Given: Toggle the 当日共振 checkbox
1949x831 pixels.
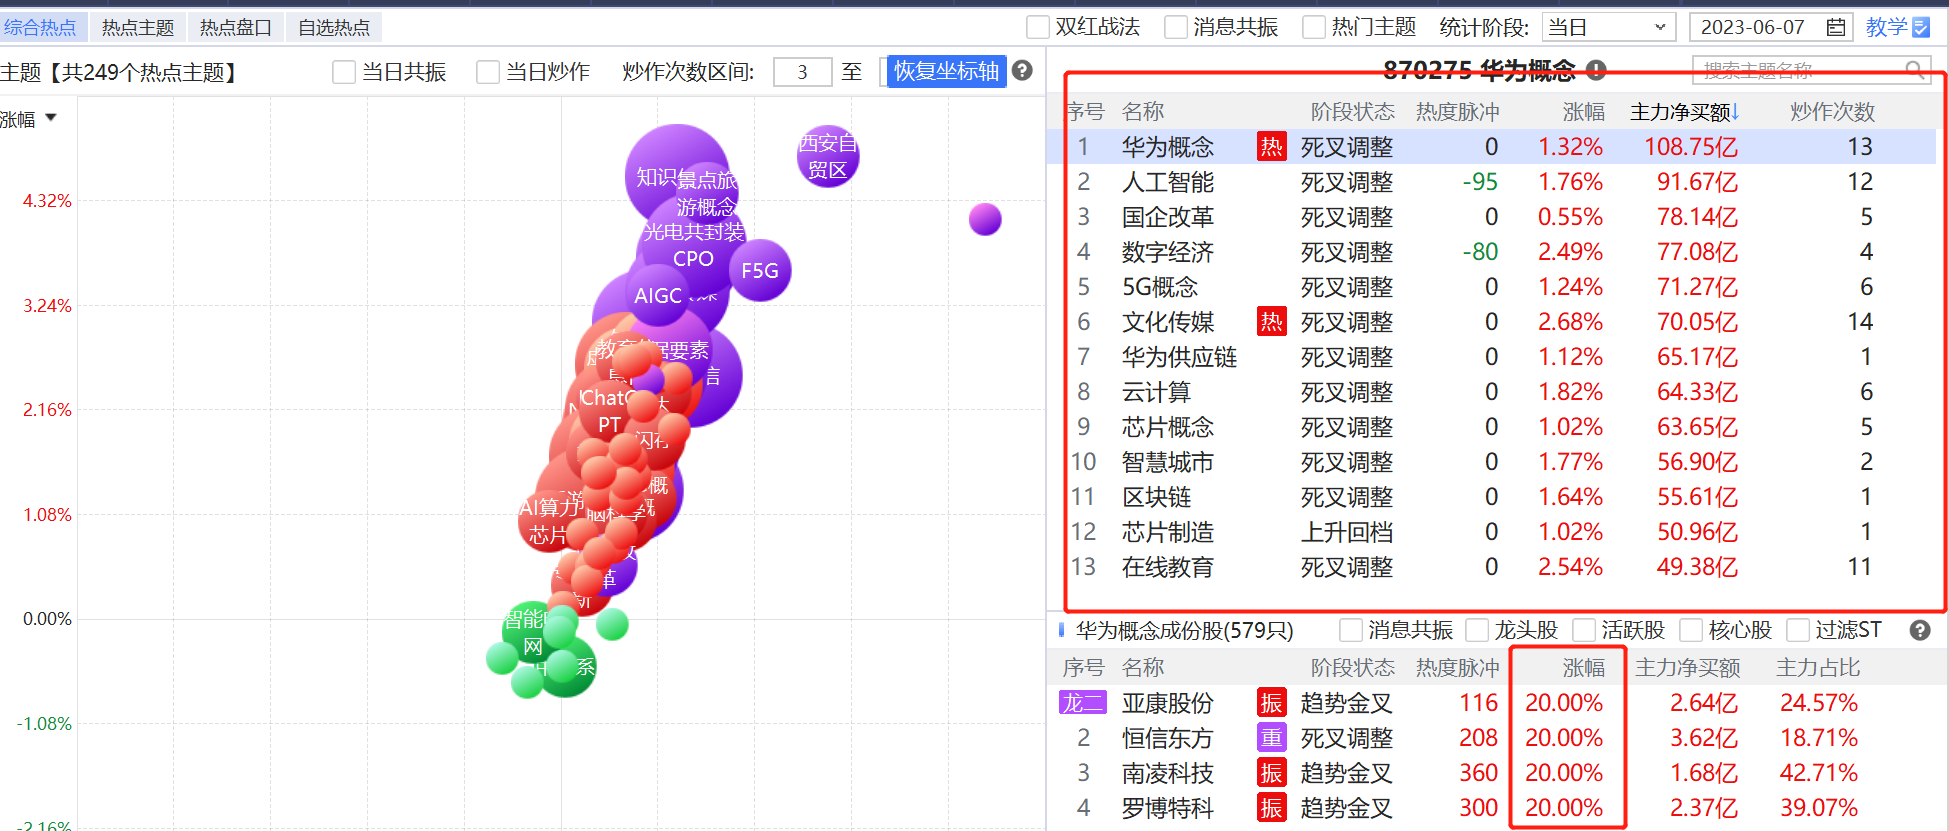Looking at the screenshot, I should coord(344,72).
